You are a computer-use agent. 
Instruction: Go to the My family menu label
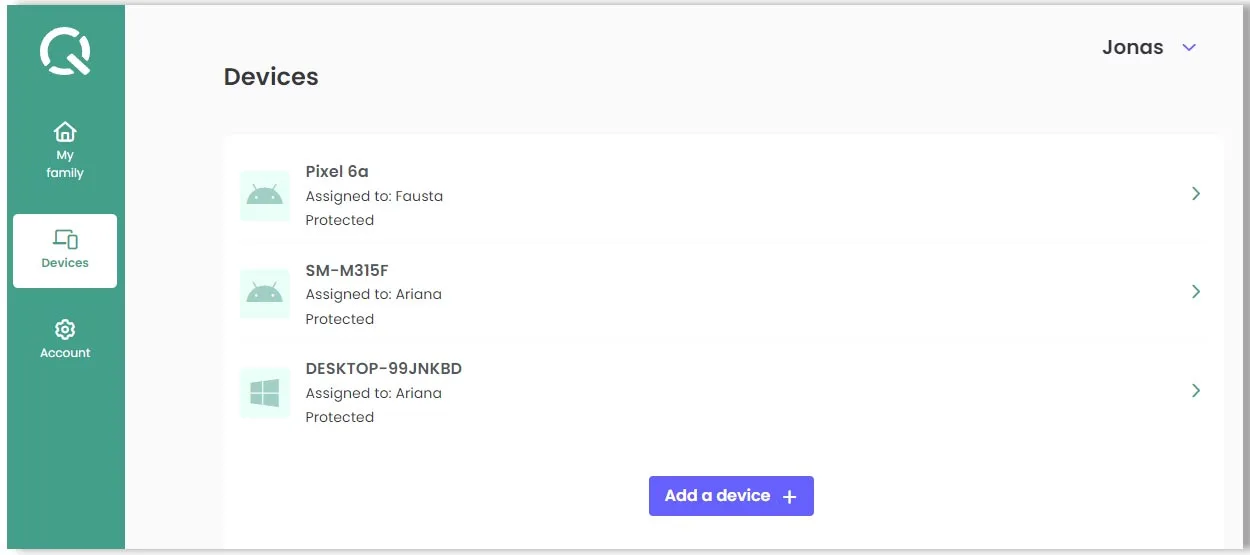[x=65, y=164]
